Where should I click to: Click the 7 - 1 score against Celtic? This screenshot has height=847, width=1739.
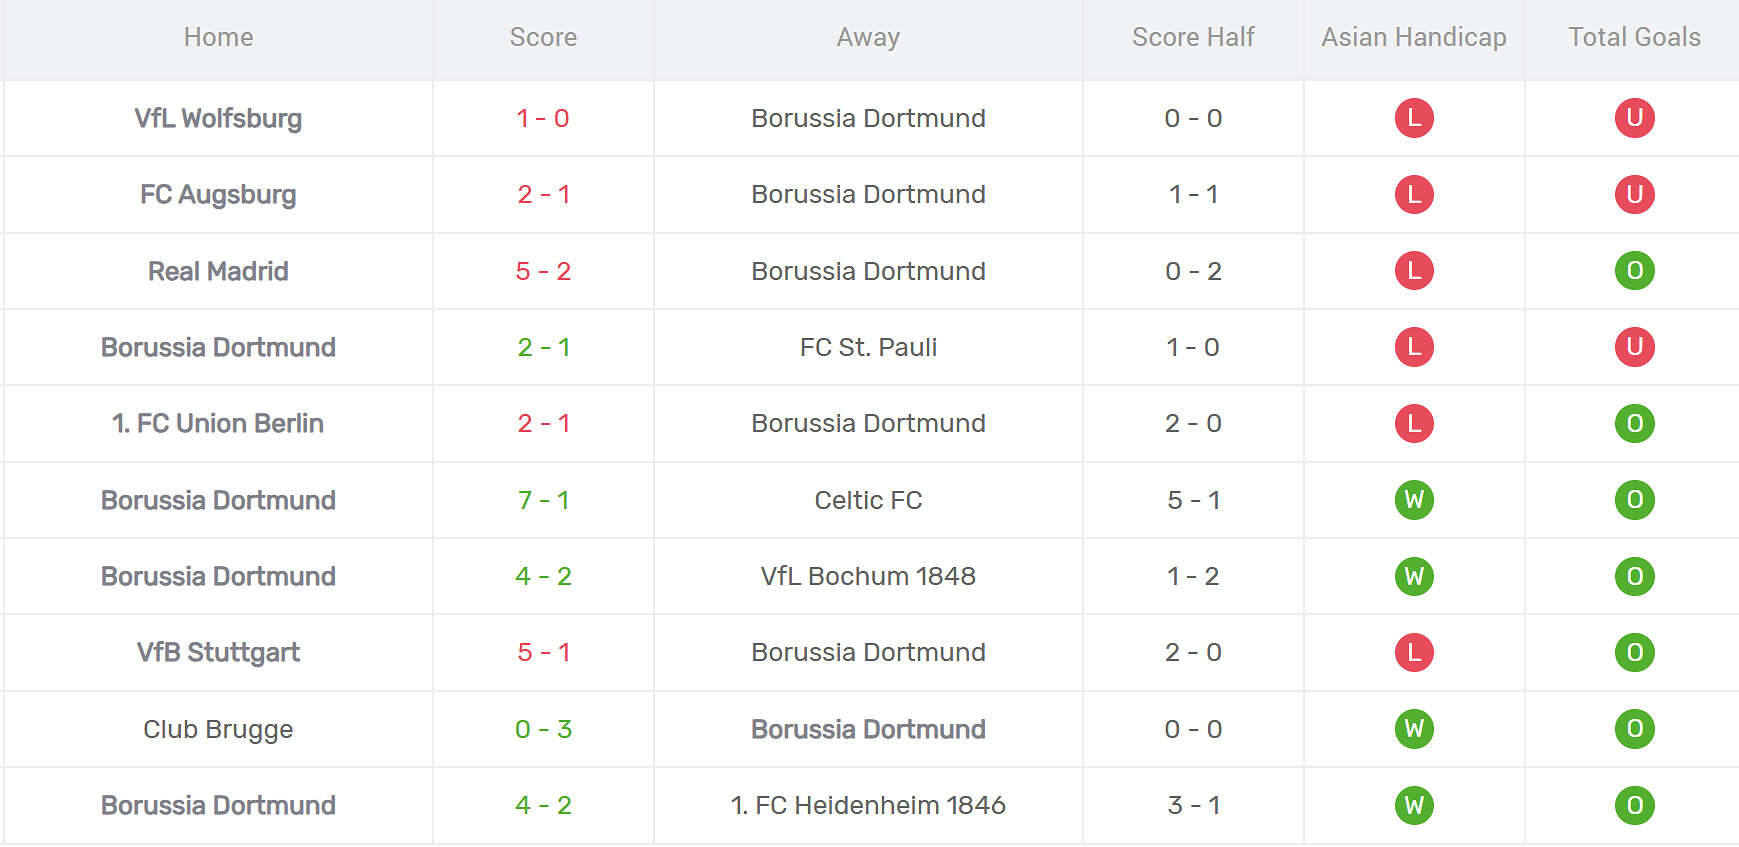click(x=543, y=500)
